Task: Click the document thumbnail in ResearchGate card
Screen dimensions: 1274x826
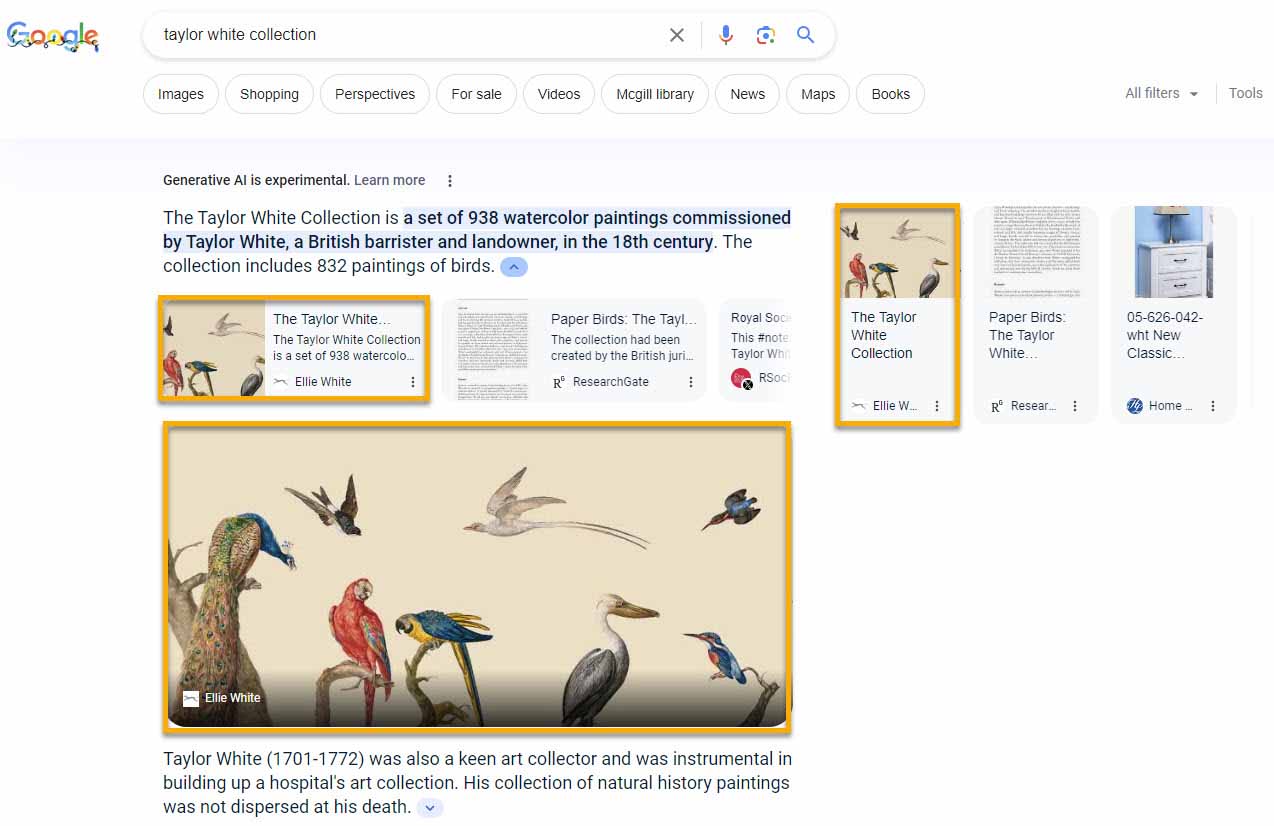Action: (491, 351)
